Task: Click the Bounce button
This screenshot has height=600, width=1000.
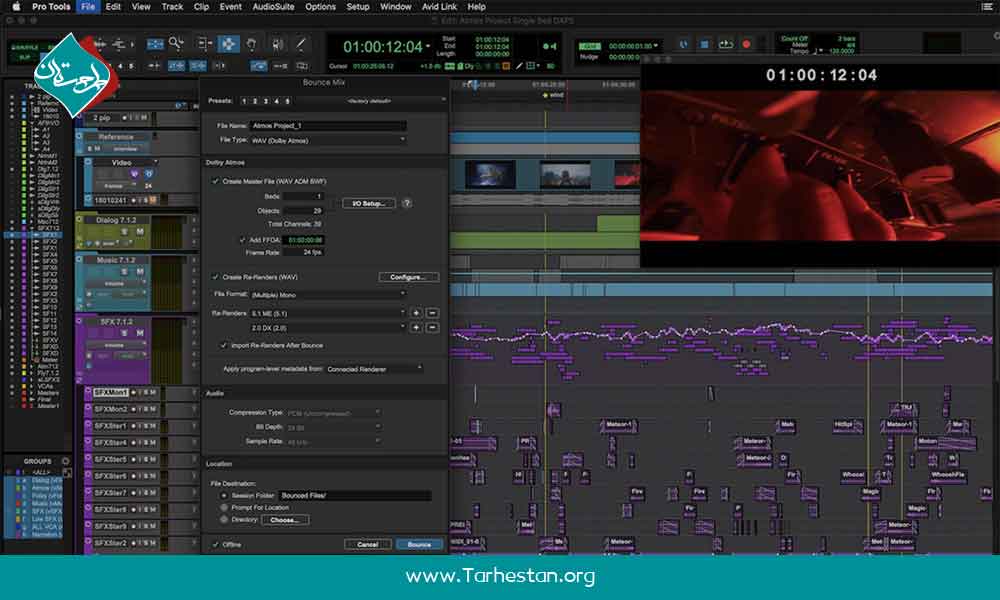Action: [x=419, y=545]
